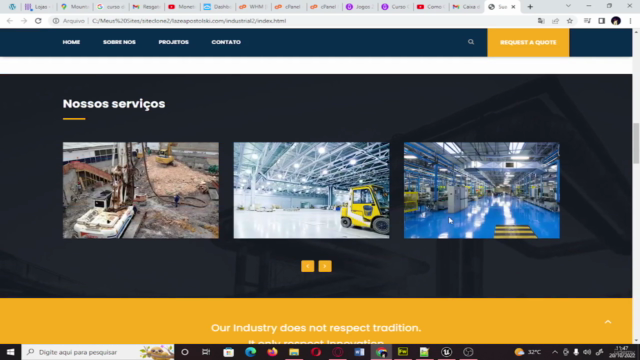Open Unreal Engine from the taskbar
This screenshot has width=640, height=360.
click(447, 352)
